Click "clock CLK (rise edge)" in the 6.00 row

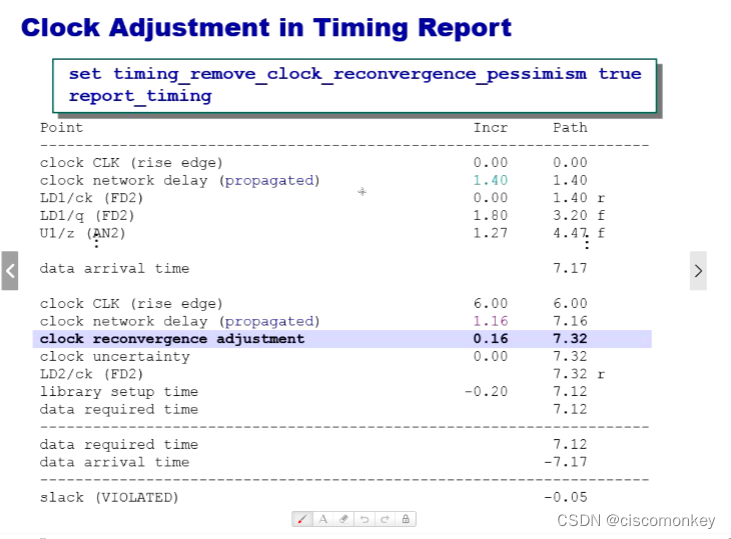[131, 304]
